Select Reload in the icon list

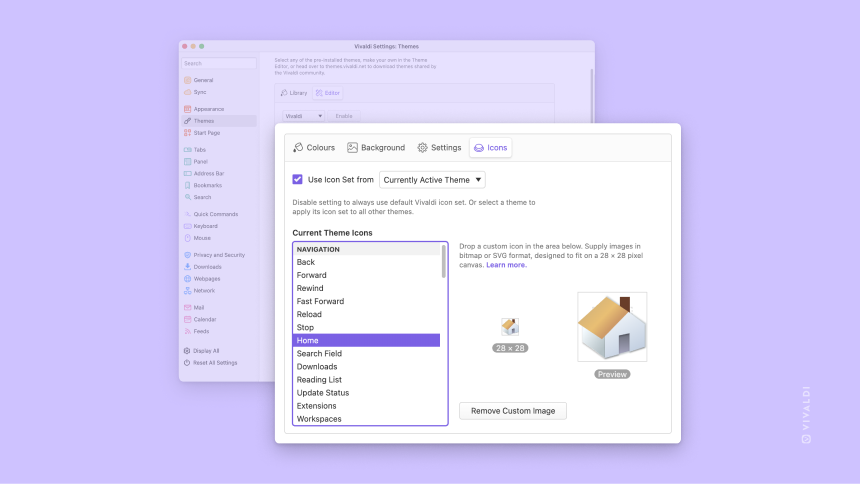pos(366,314)
